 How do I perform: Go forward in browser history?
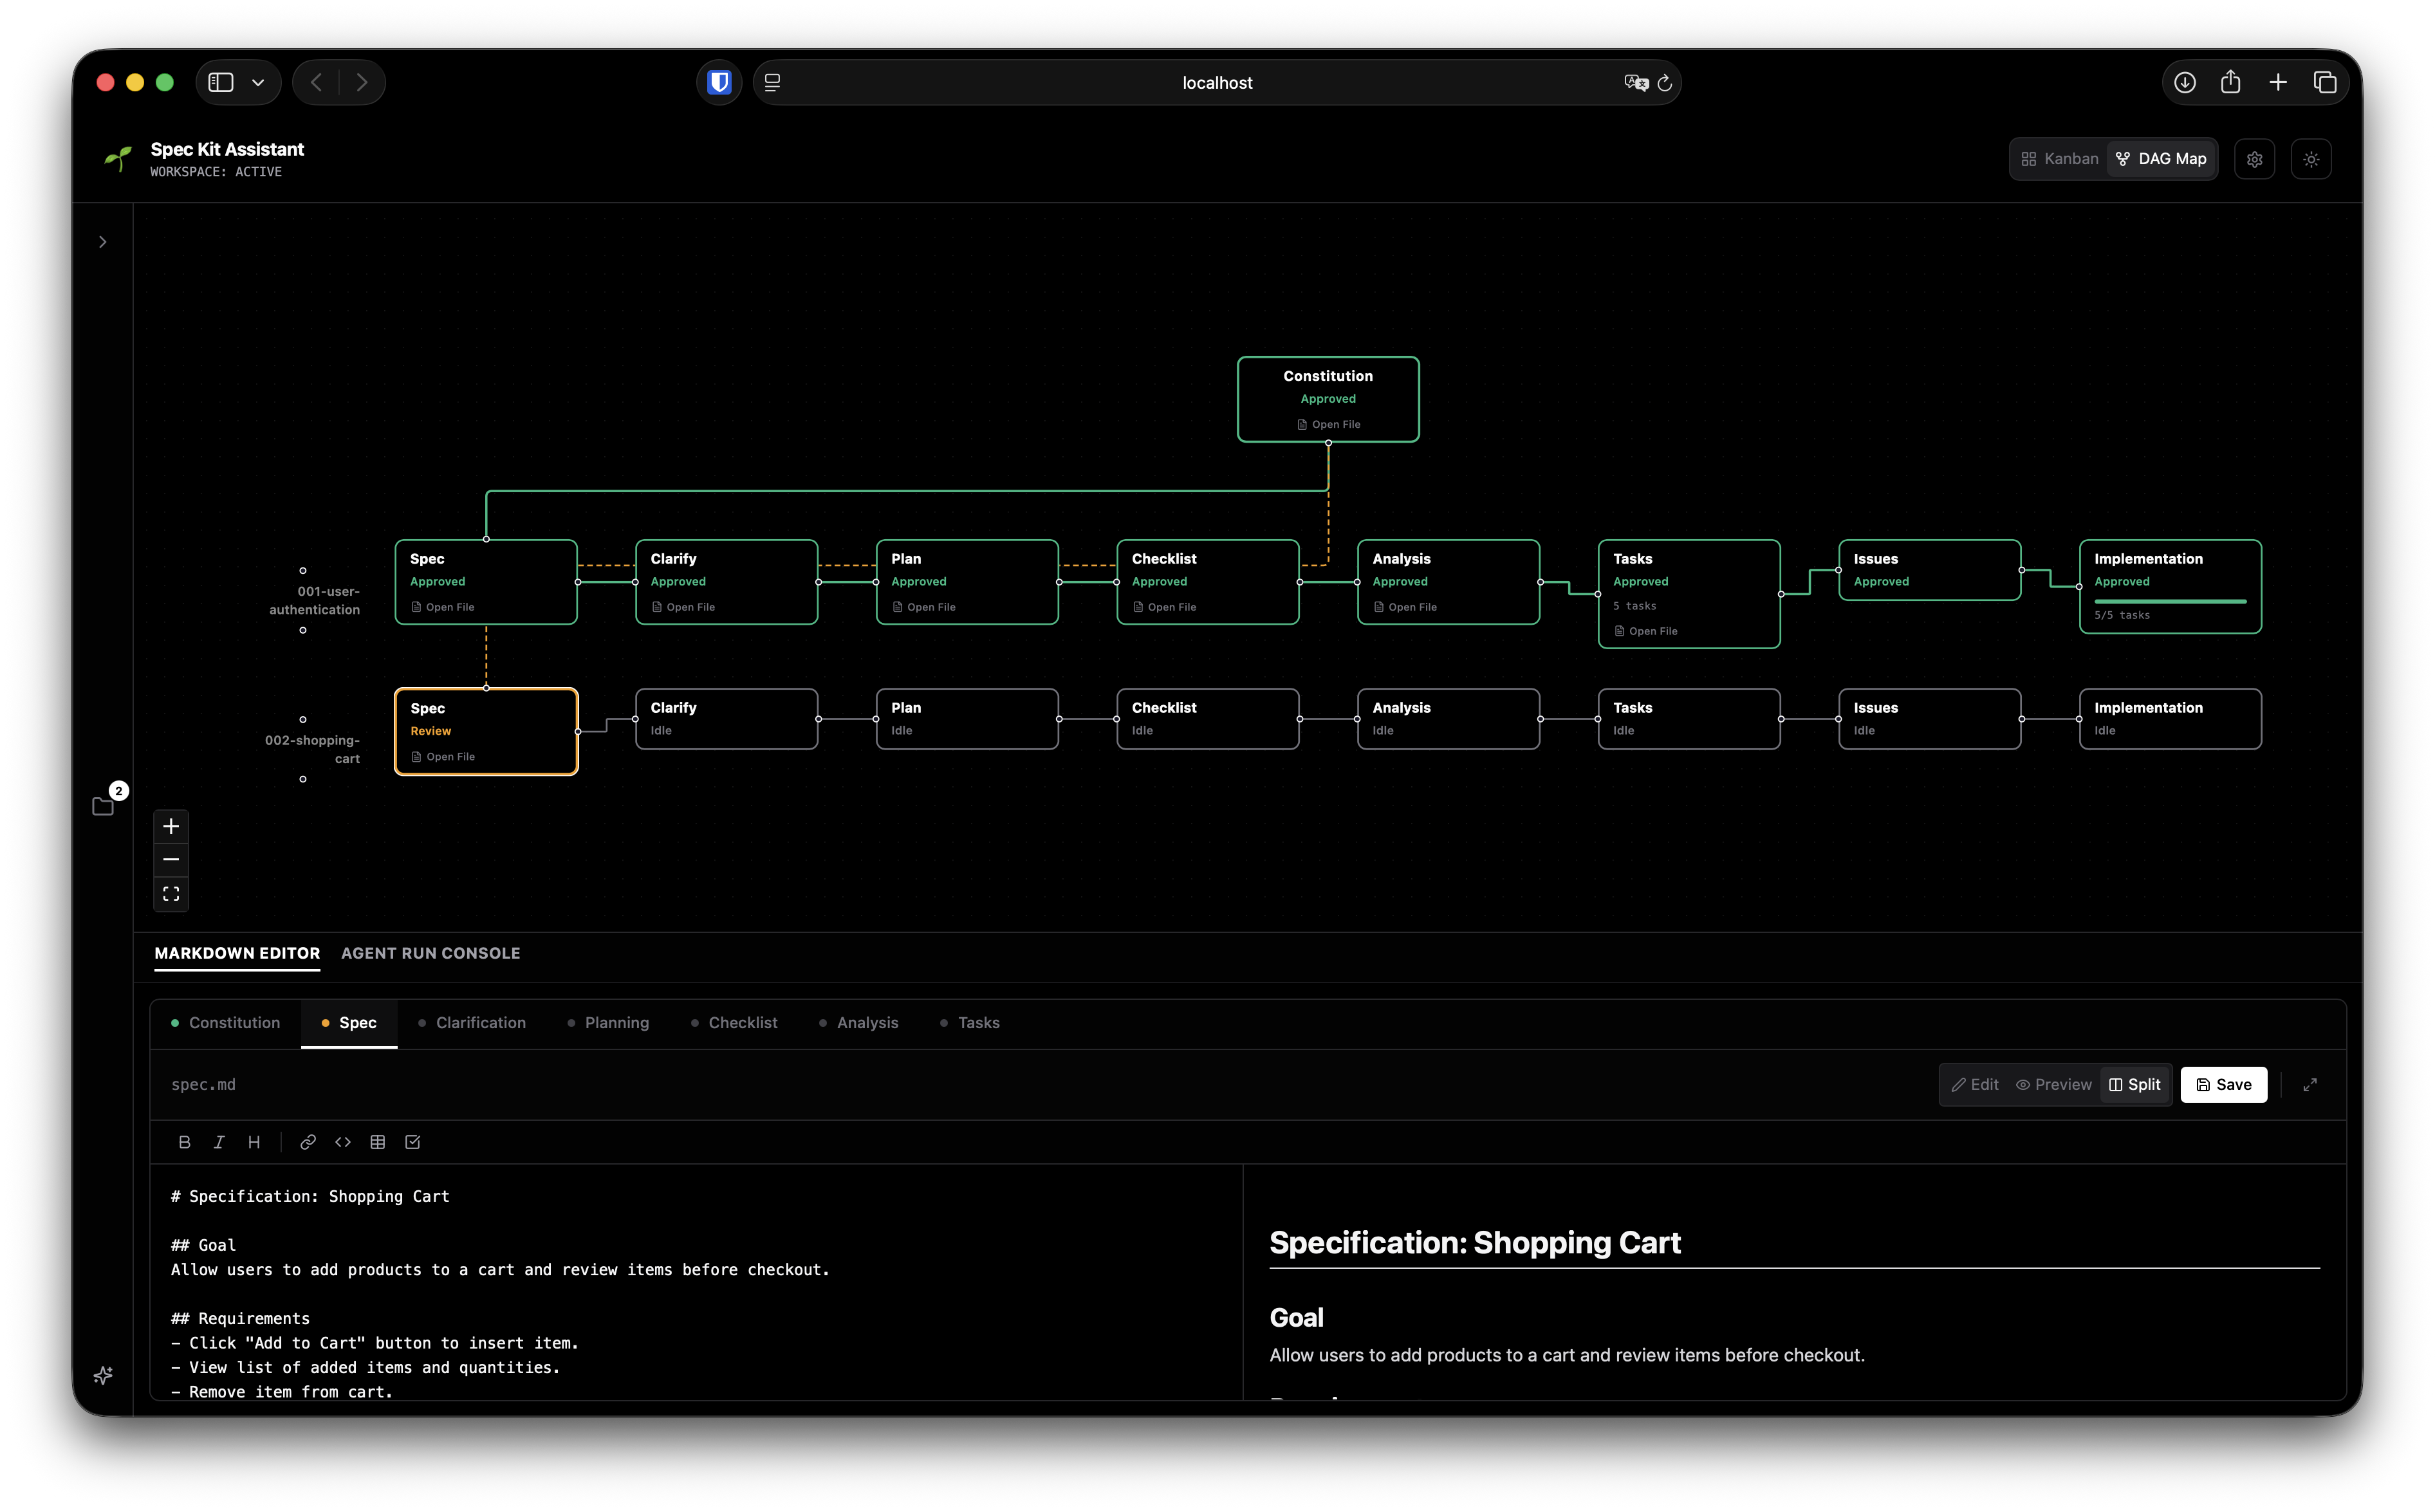tap(362, 83)
